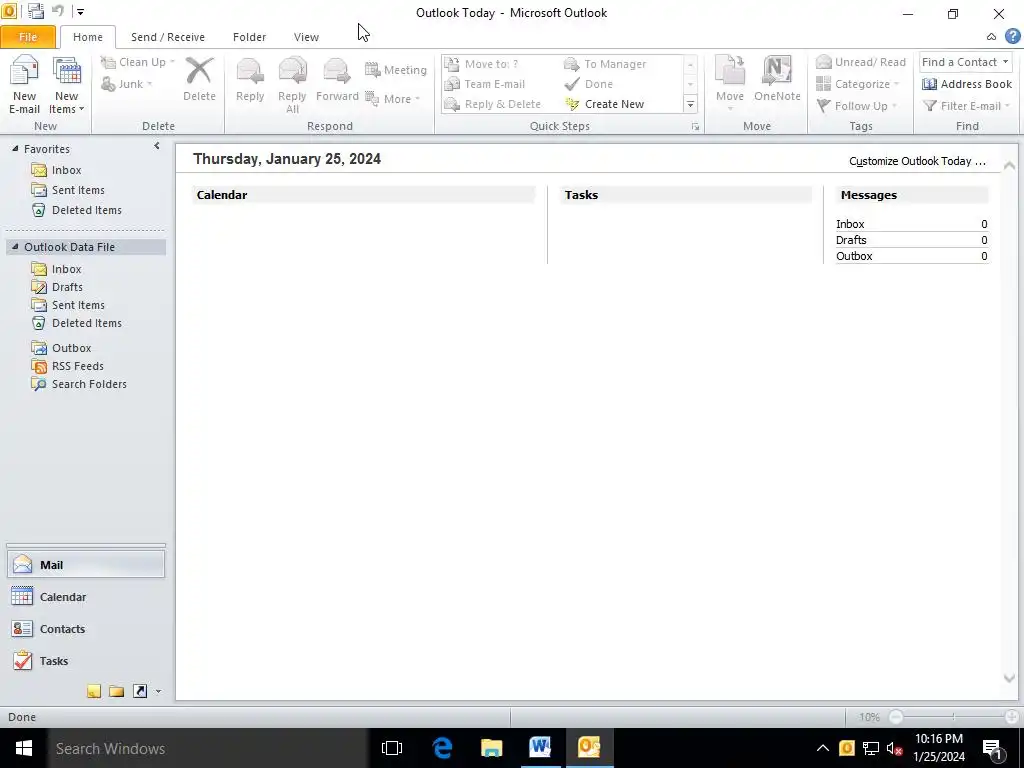Open the Categorize dropdown

[x=857, y=84]
